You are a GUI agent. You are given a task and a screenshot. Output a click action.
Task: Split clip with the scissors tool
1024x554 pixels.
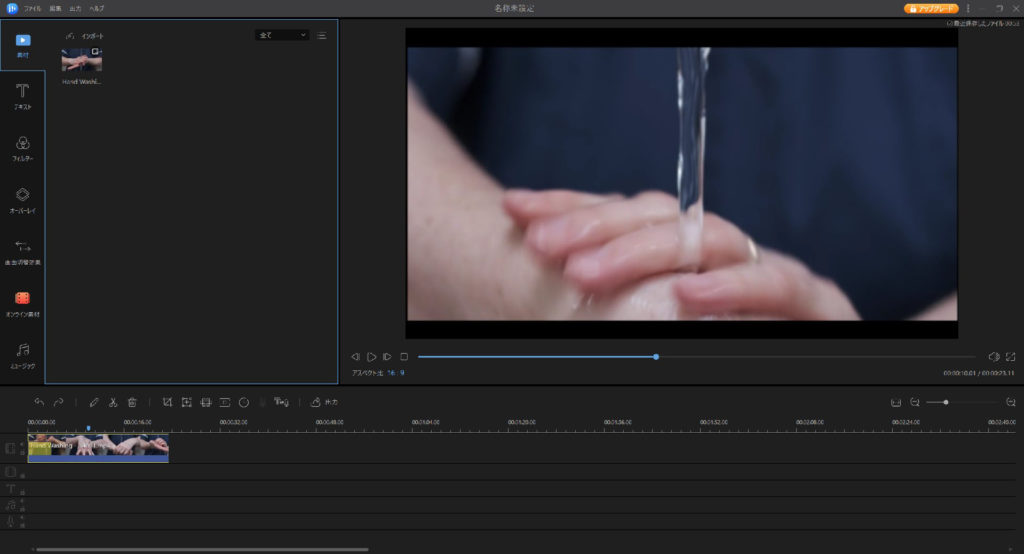[x=113, y=402]
